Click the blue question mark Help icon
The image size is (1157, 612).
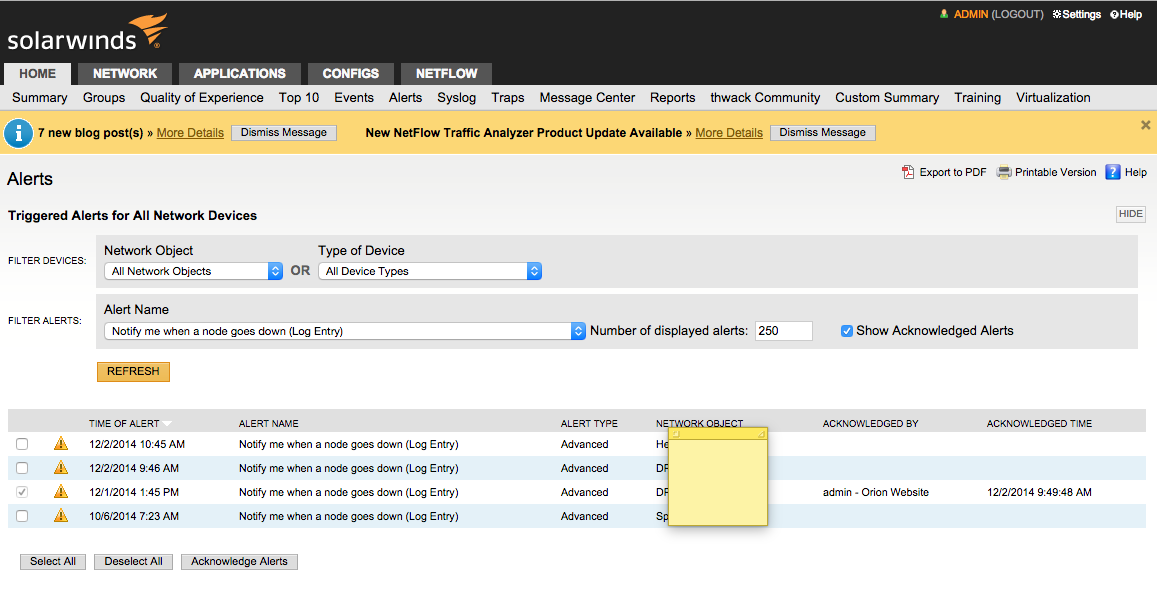point(1113,172)
